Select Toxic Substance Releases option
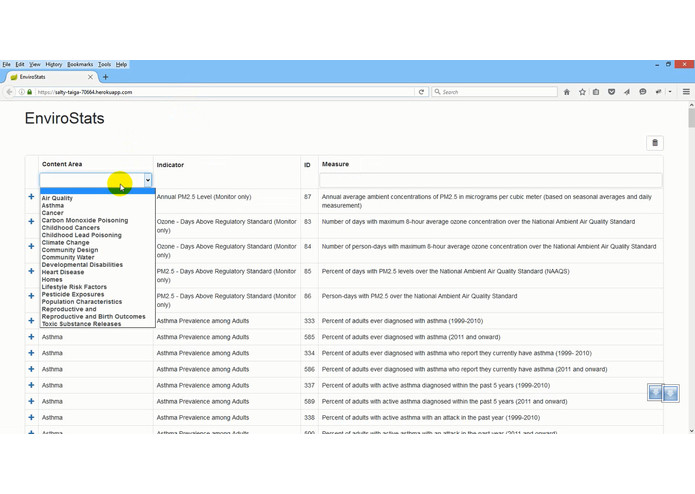The height and width of the screenshot is (494, 695). click(98, 324)
